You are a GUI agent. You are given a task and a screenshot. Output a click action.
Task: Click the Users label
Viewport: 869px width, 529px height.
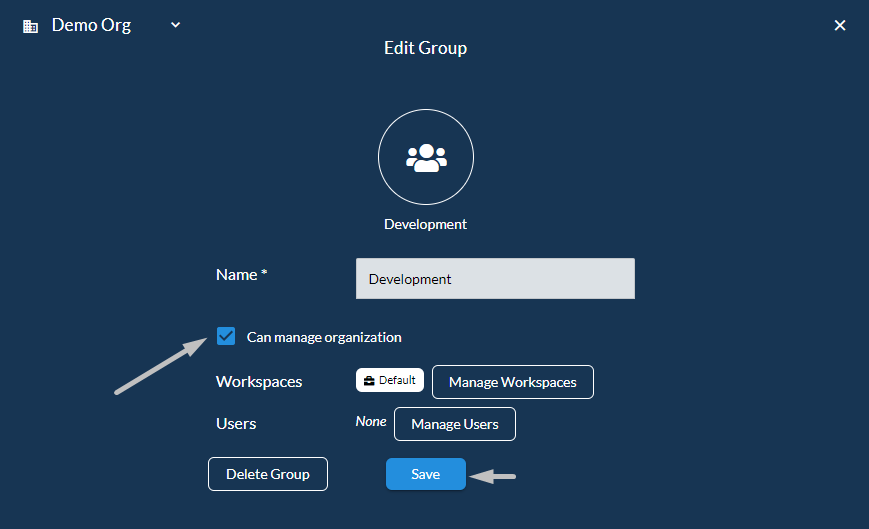pos(236,424)
